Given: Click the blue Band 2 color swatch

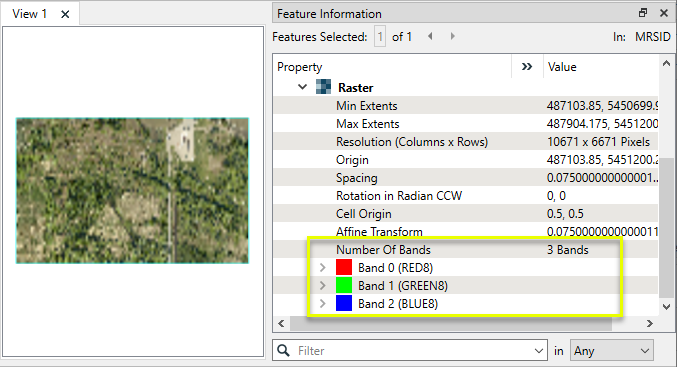Looking at the screenshot, I should [344, 303].
